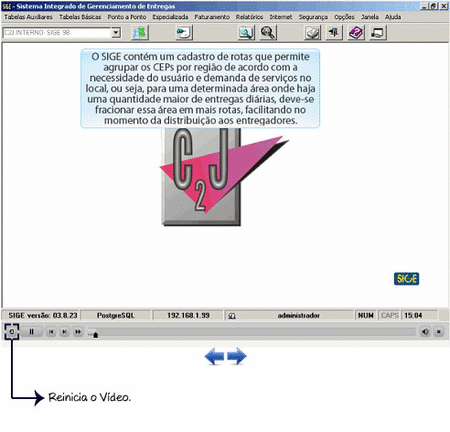Image resolution: width=450 pixels, height=432 pixels.
Task: Click the users icon in the toolbar
Action: click(140, 33)
